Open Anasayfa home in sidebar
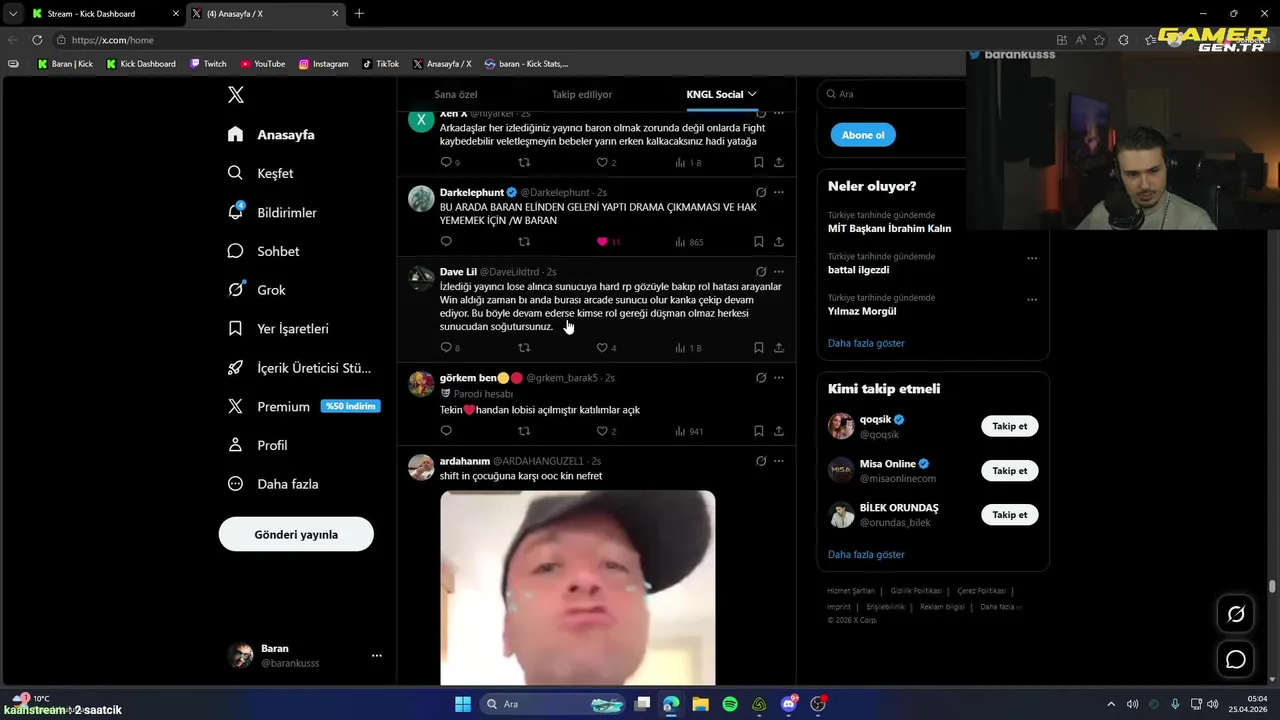 click(271, 134)
